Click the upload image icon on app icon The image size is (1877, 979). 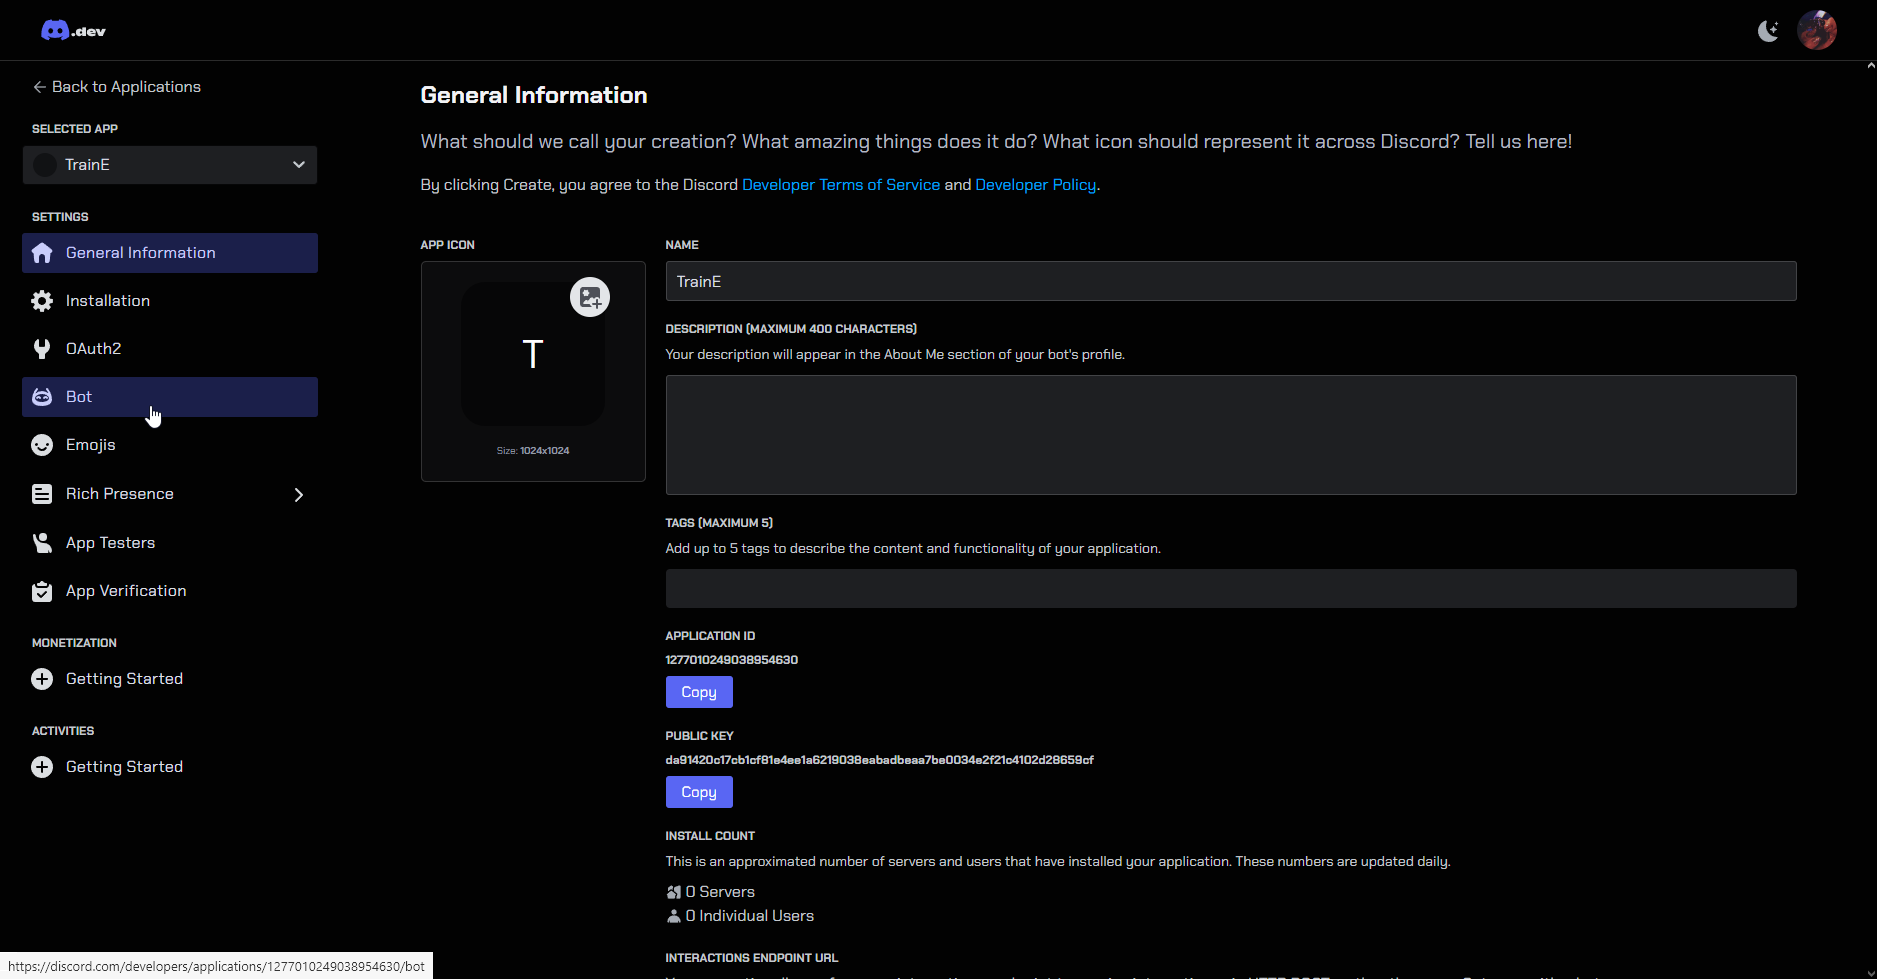(590, 297)
